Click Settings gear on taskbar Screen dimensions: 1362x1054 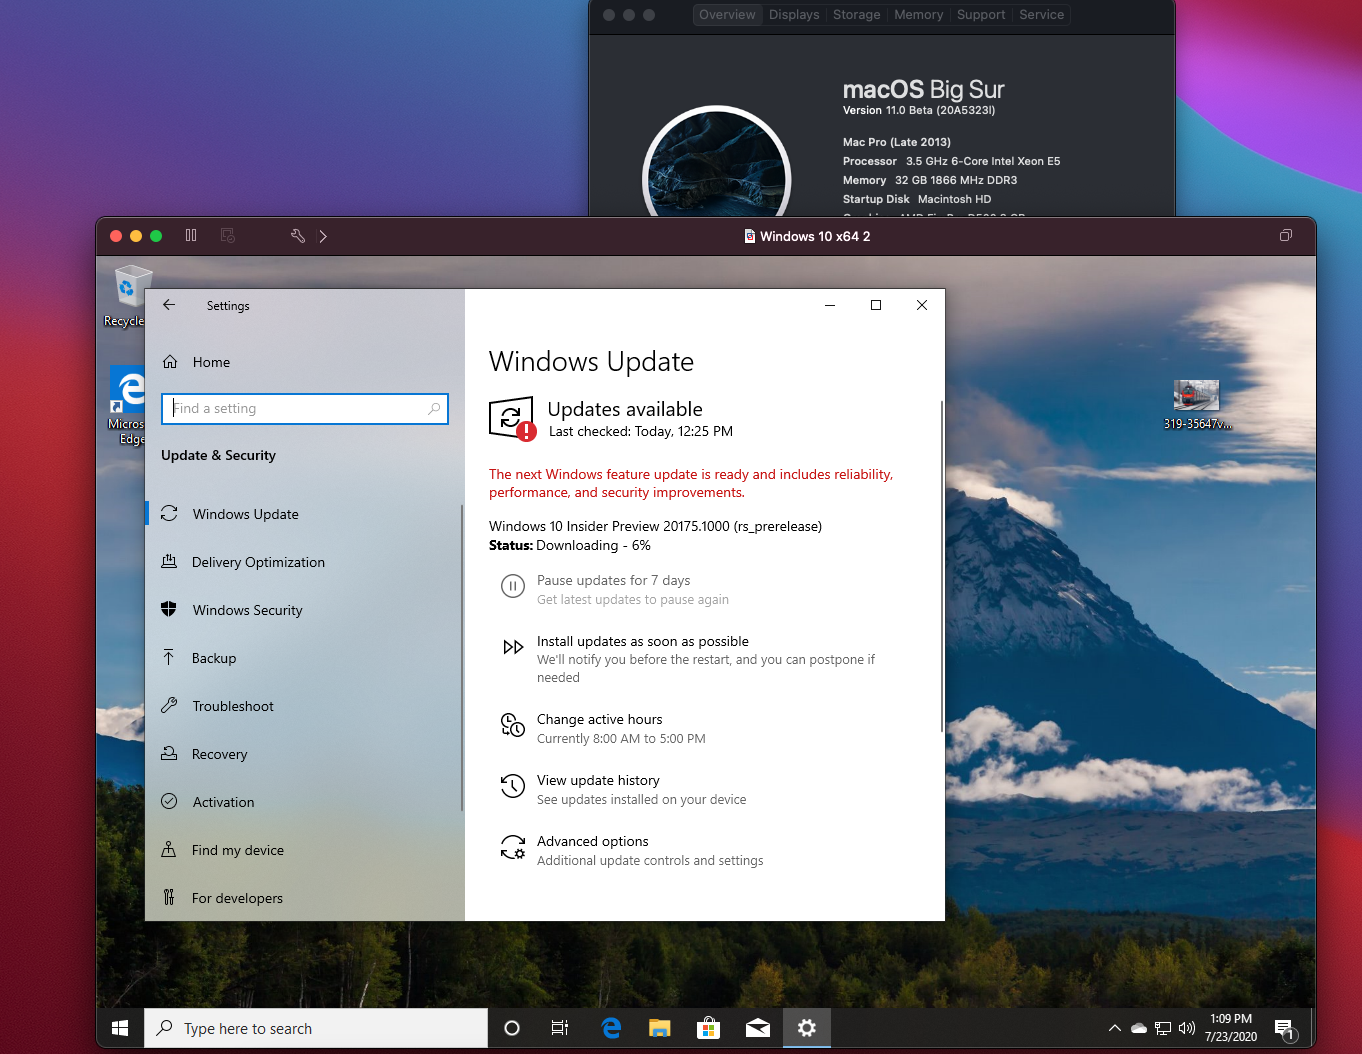click(x=807, y=1028)
